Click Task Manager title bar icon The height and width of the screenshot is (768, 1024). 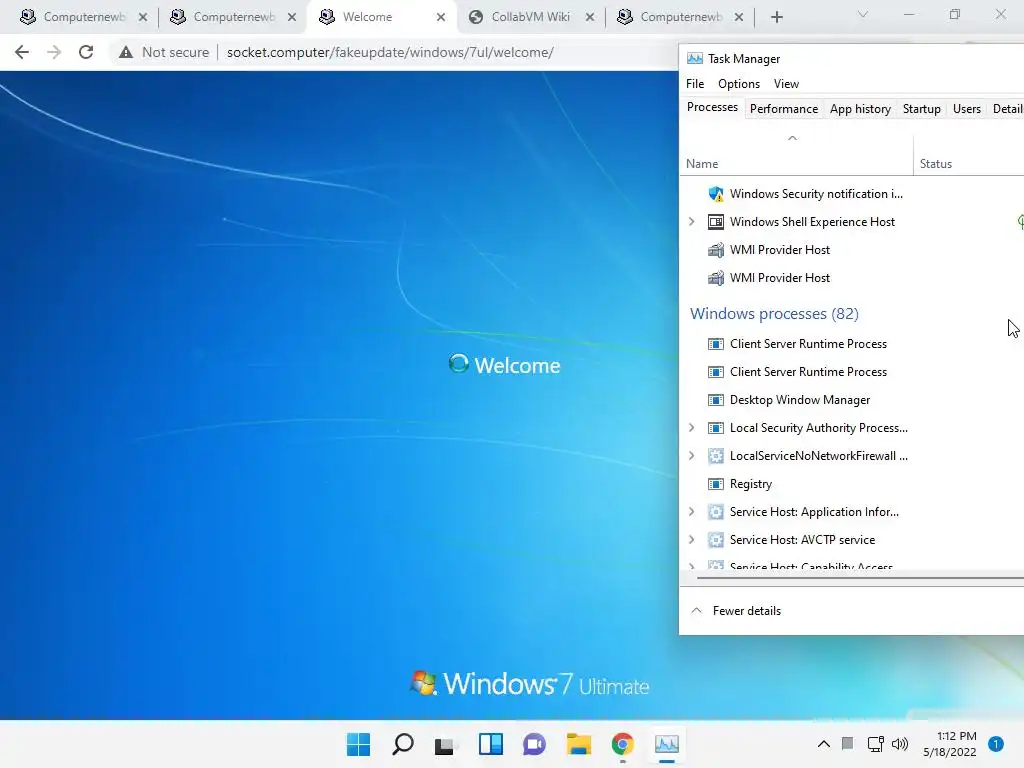[695, 59]
